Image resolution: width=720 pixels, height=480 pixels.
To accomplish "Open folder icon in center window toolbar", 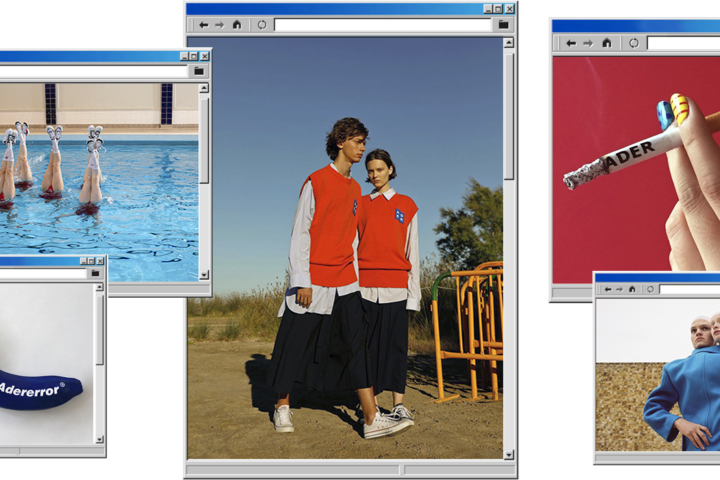I will [x=504, y=25].
